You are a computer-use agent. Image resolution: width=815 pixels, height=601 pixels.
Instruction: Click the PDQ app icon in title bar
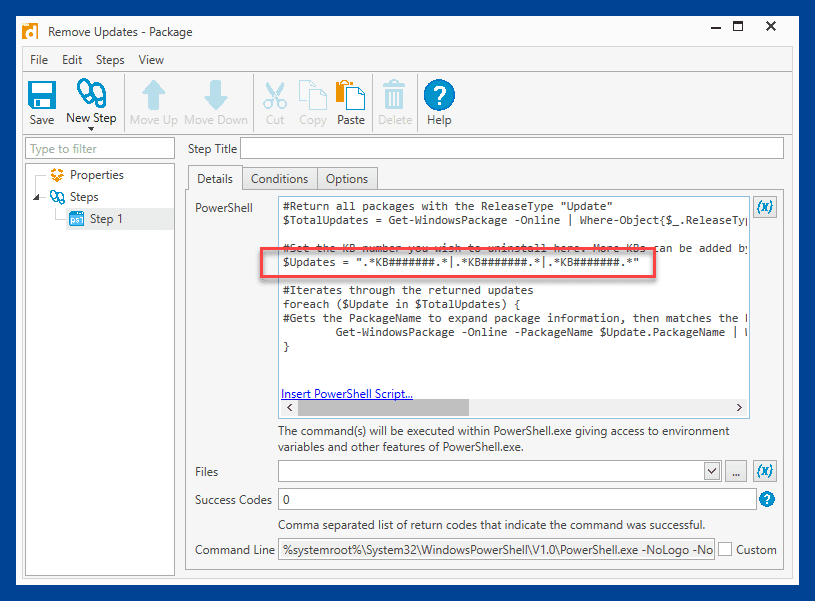[30, 31]
